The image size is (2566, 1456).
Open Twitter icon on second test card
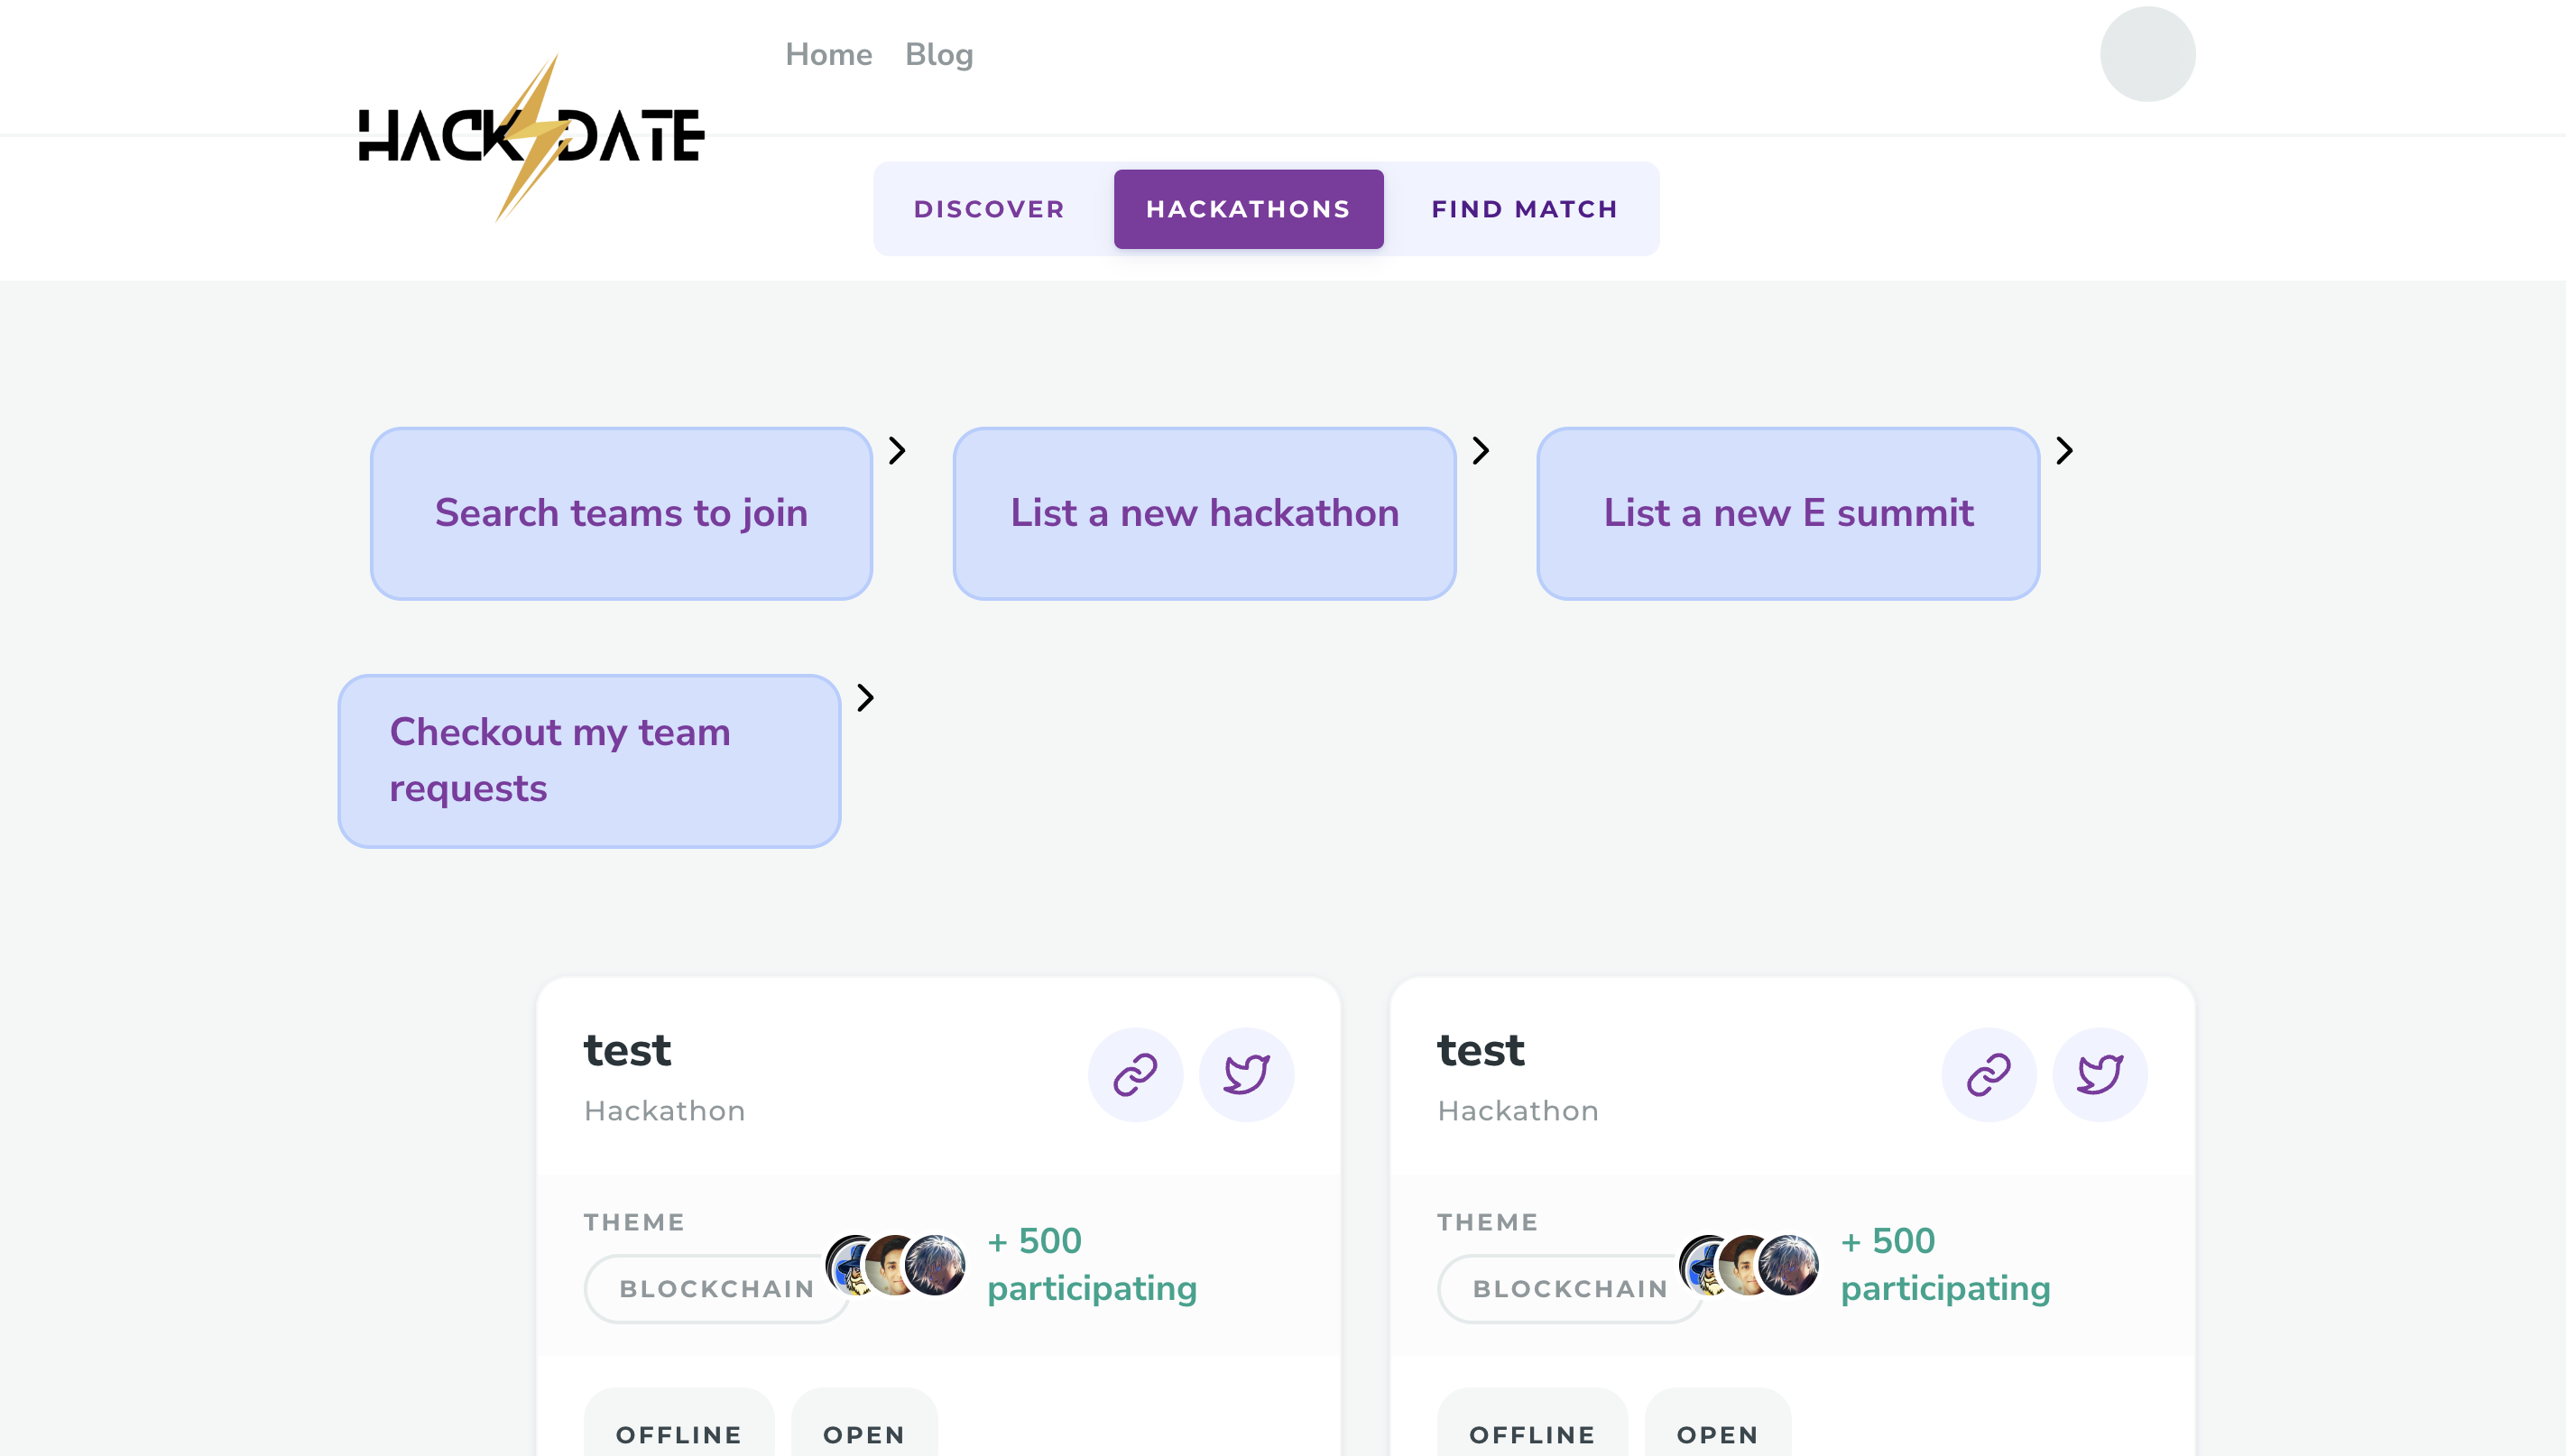click(2100, 1075)
